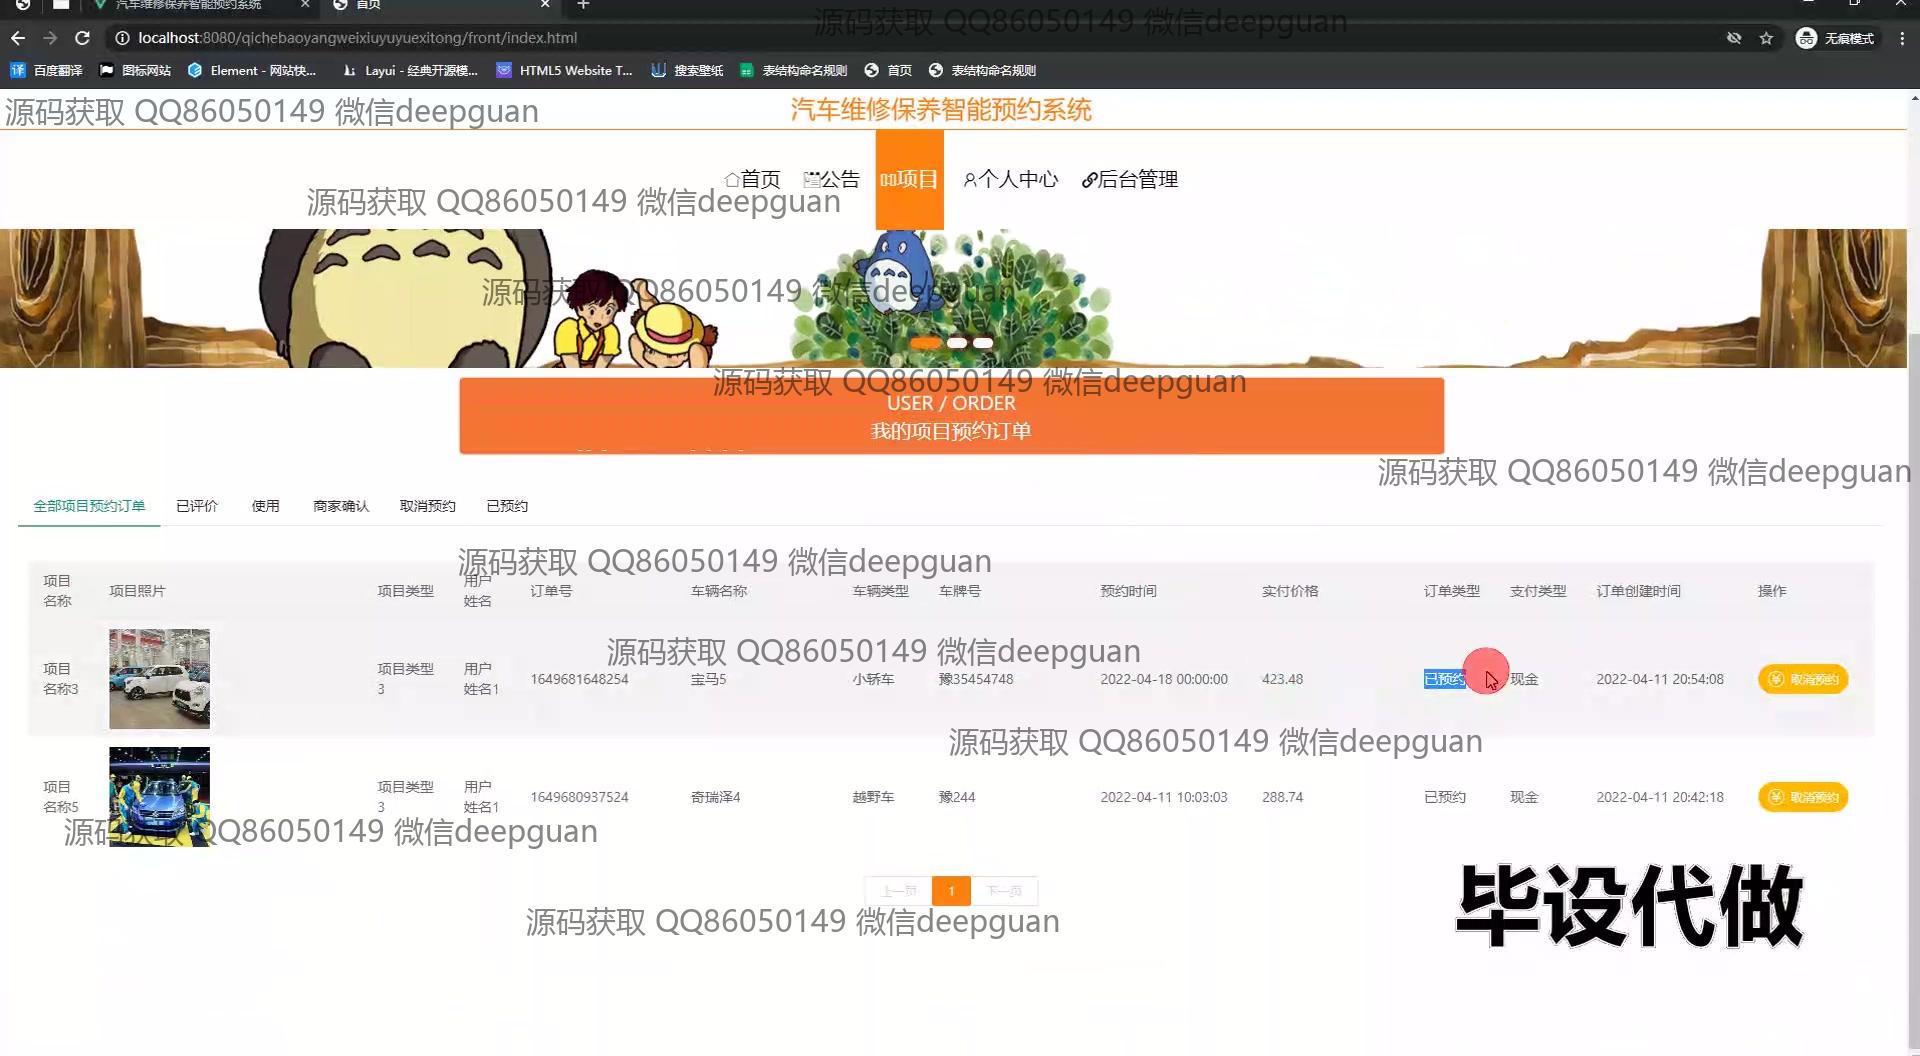Click vehicle type 小轿车
The height and width of the screenshot is (1056, 1920).
click(873, 679)
